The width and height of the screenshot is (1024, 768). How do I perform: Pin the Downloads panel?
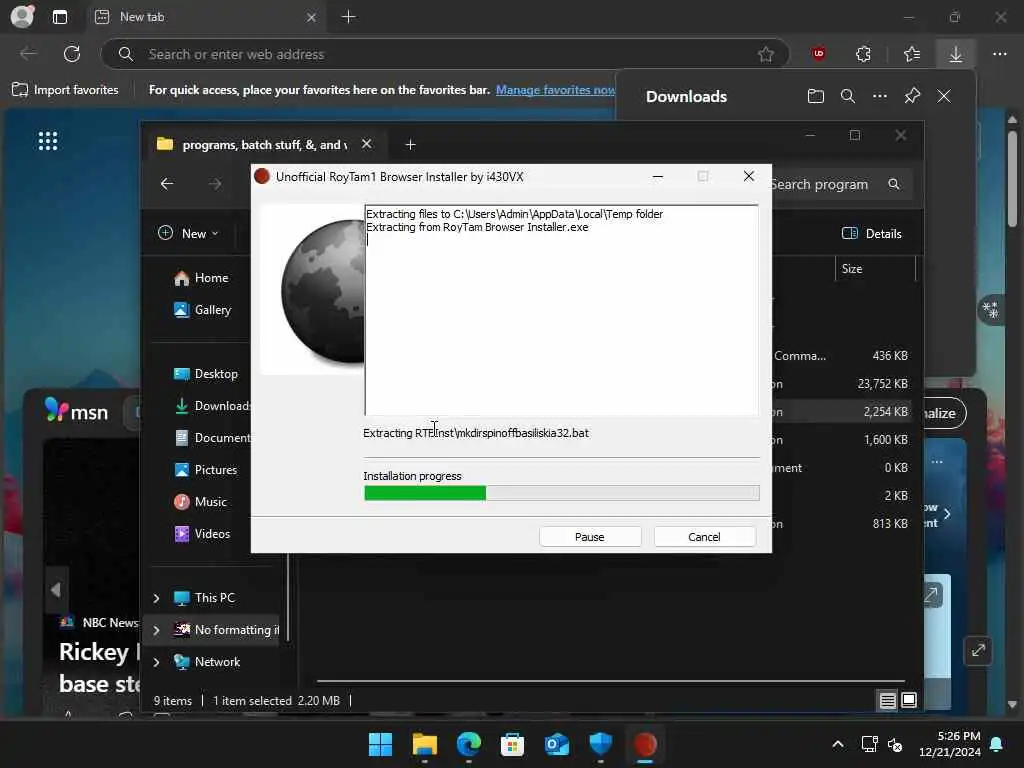pos(912,97)
